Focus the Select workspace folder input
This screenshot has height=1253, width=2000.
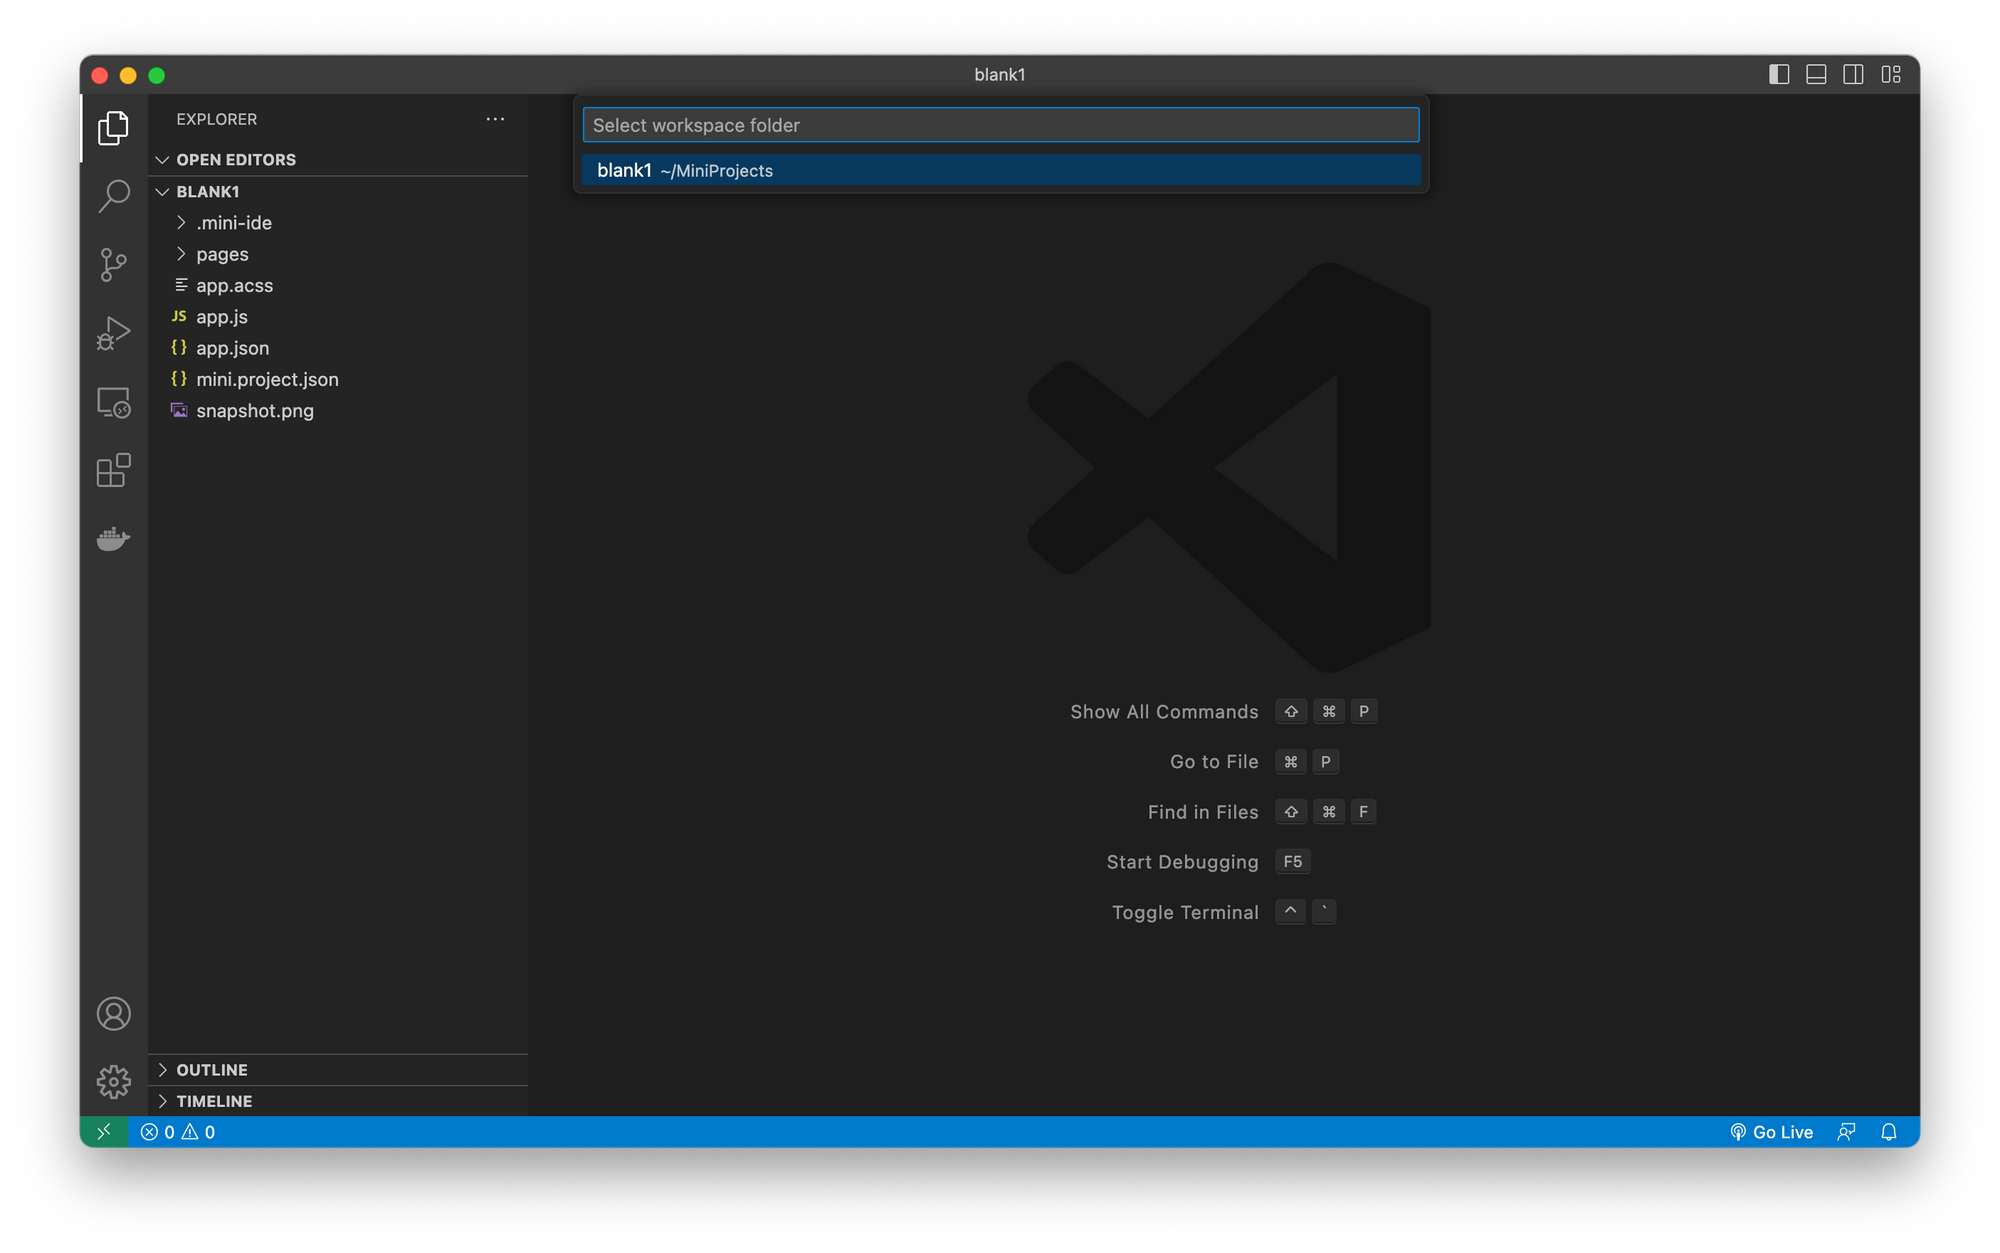point(1001,125)
